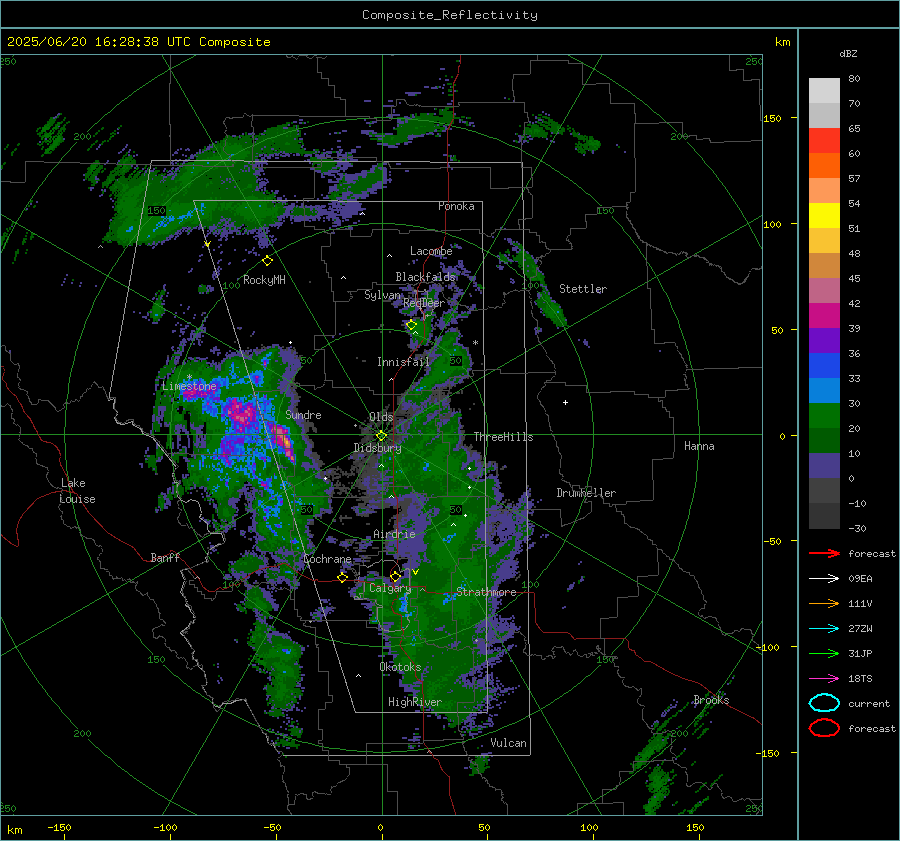Select the lightest gray swatch at legend top
The height and width of the screenshot is (841, 900).
click(x=824, y=91)
